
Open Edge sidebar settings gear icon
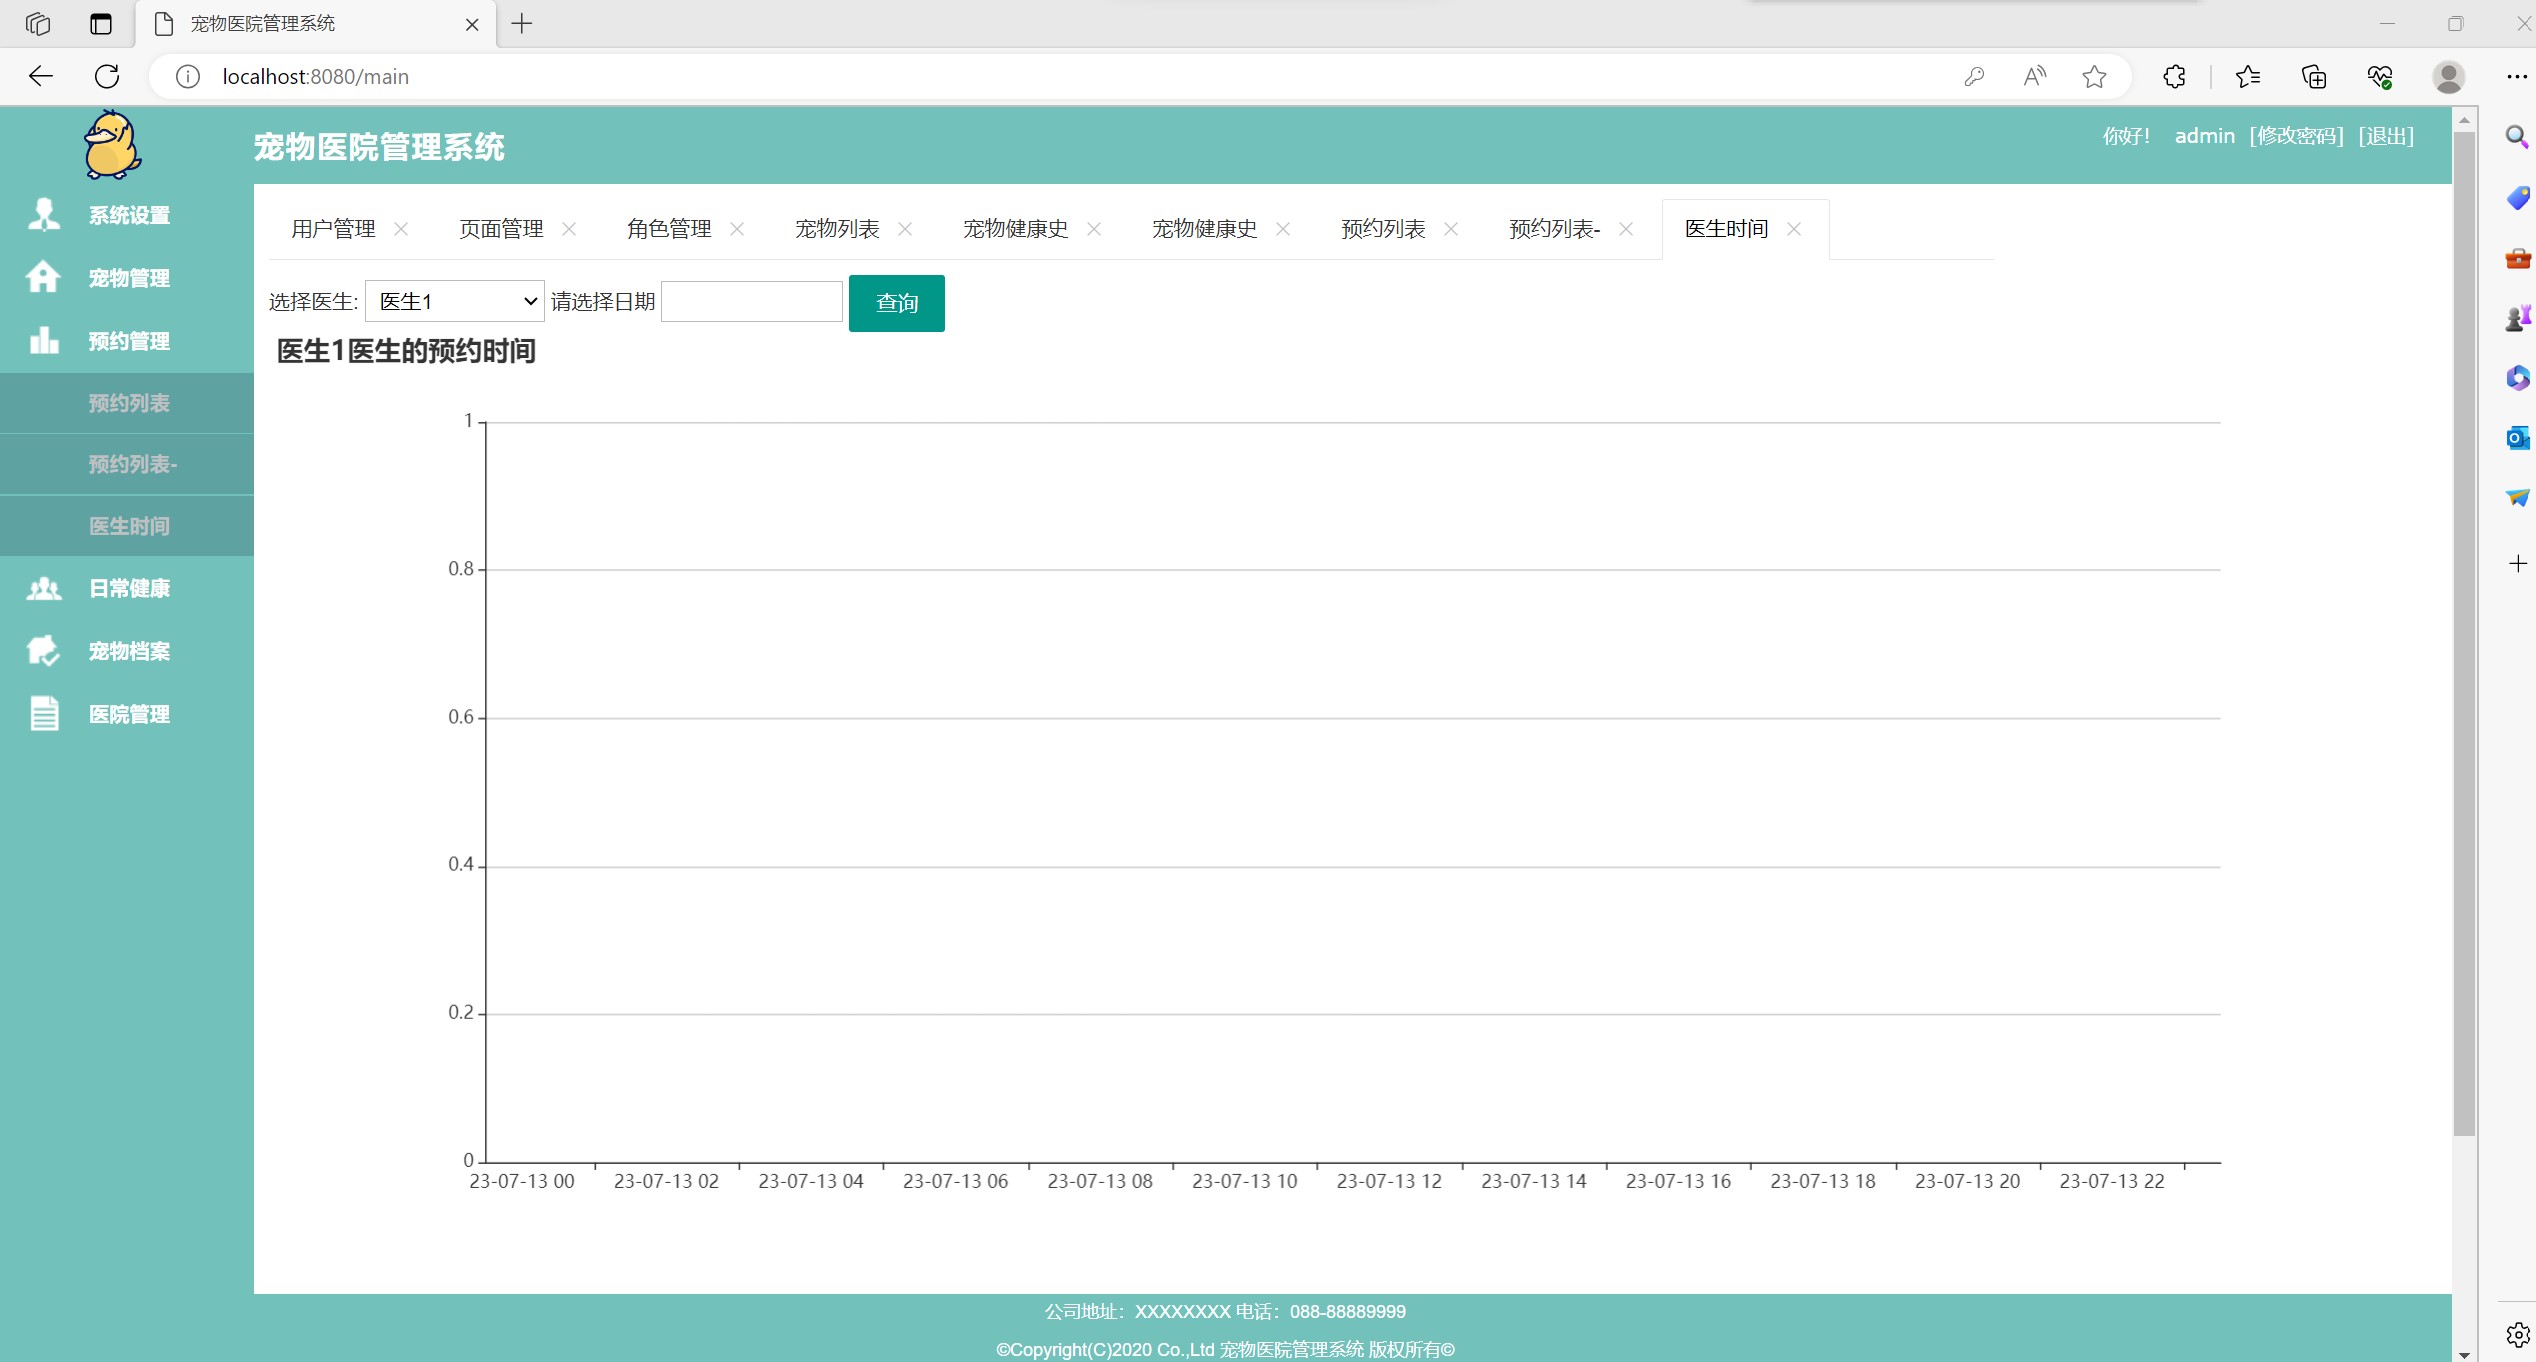click(x=2517, y=1334)
